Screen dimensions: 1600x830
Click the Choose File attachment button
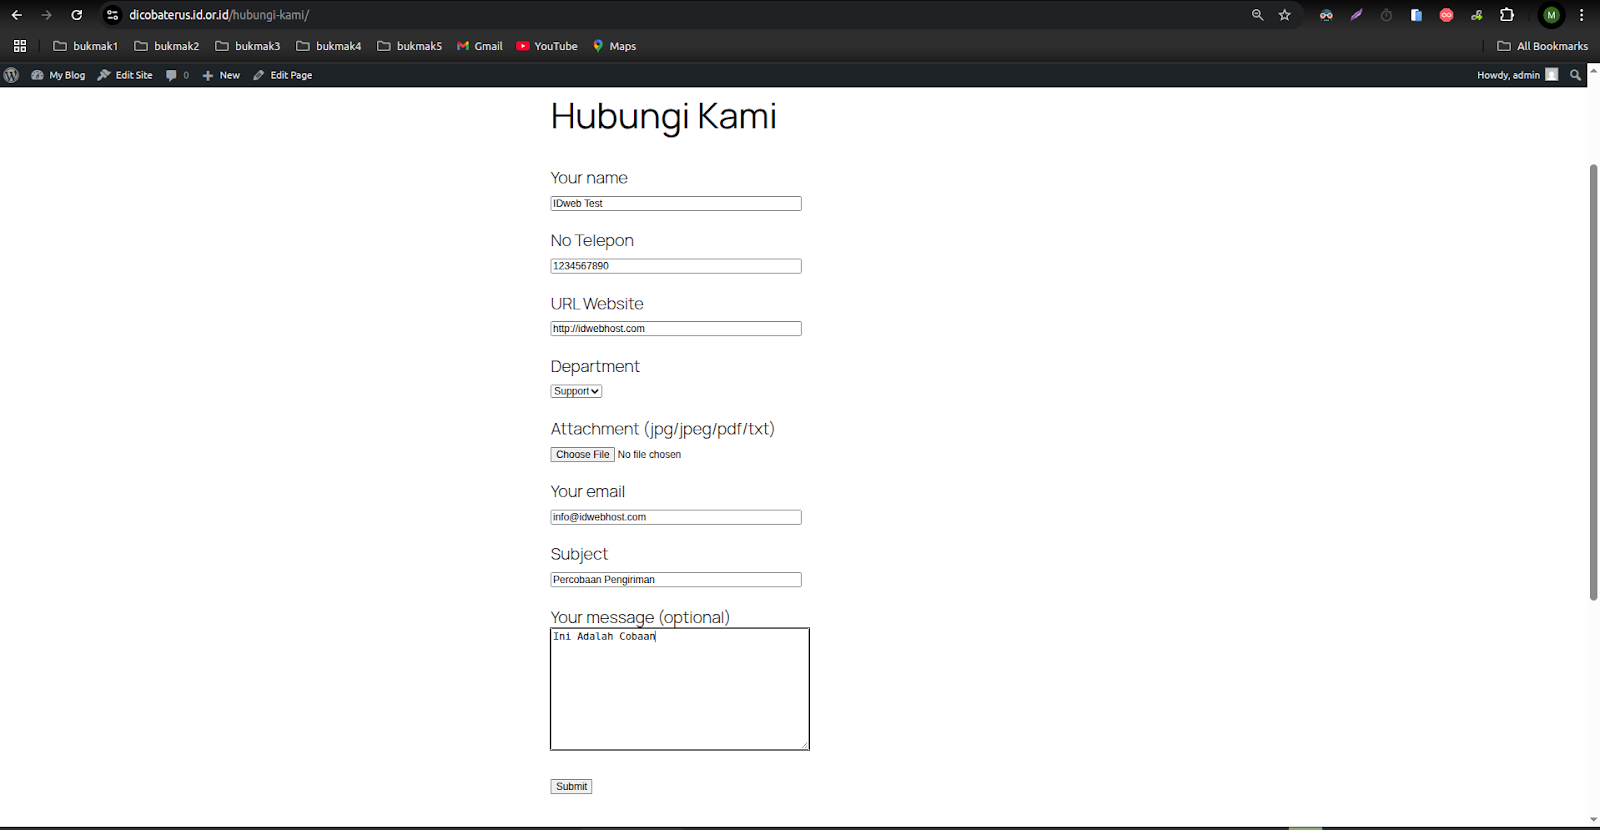(582, 455)
